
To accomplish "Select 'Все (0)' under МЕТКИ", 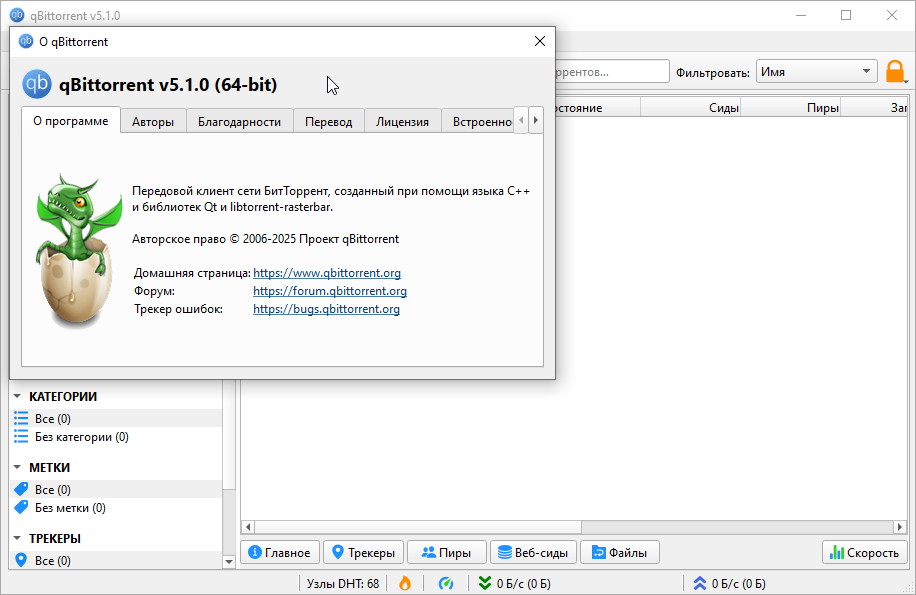I will 116,489.
